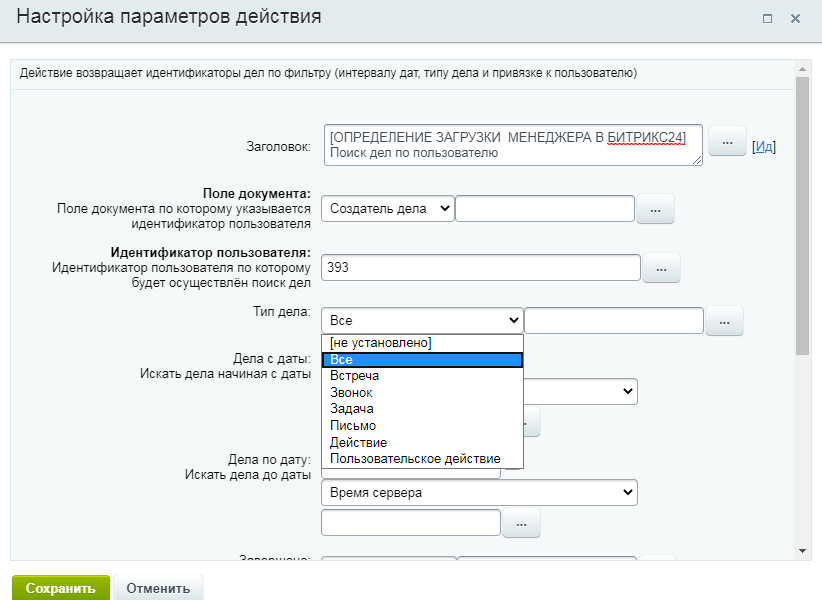The width and height of the screenshot is (822, 600).
Task: Close the Настройка параметров действия dialog
Action: coord(796,19)
